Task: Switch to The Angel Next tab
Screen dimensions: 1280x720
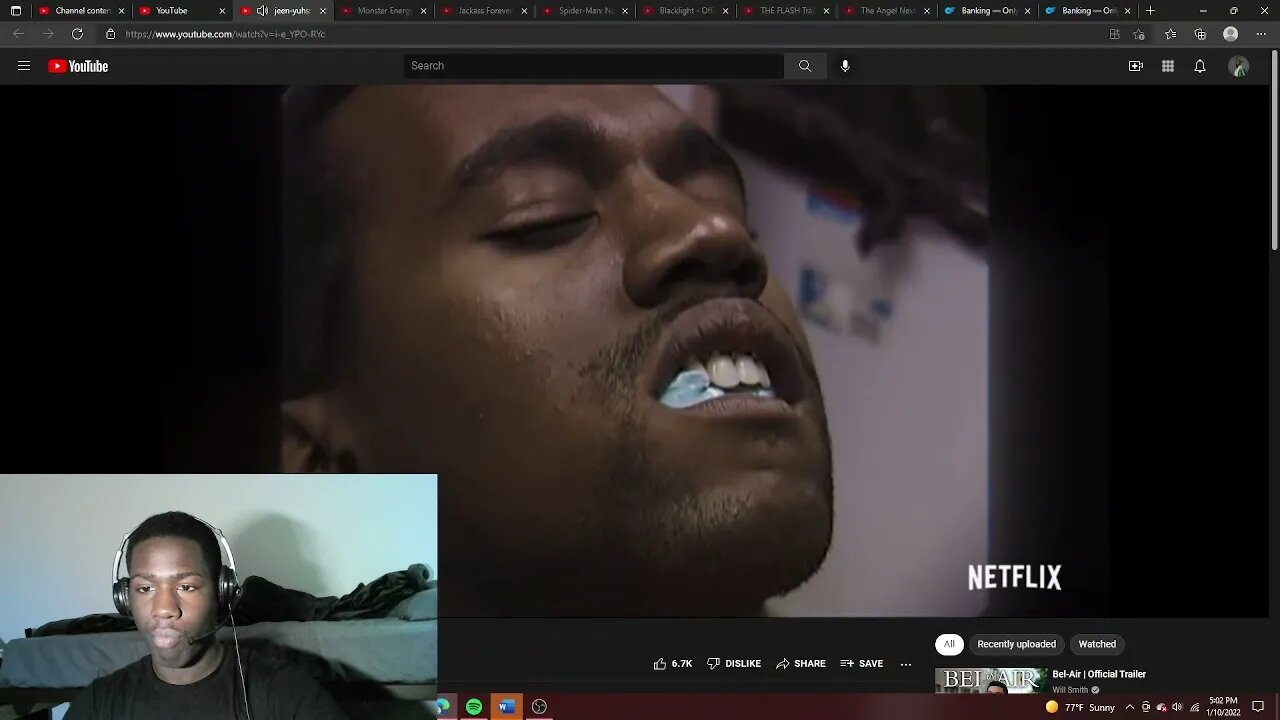Action: pyautogui.click(x=887, y=11)
